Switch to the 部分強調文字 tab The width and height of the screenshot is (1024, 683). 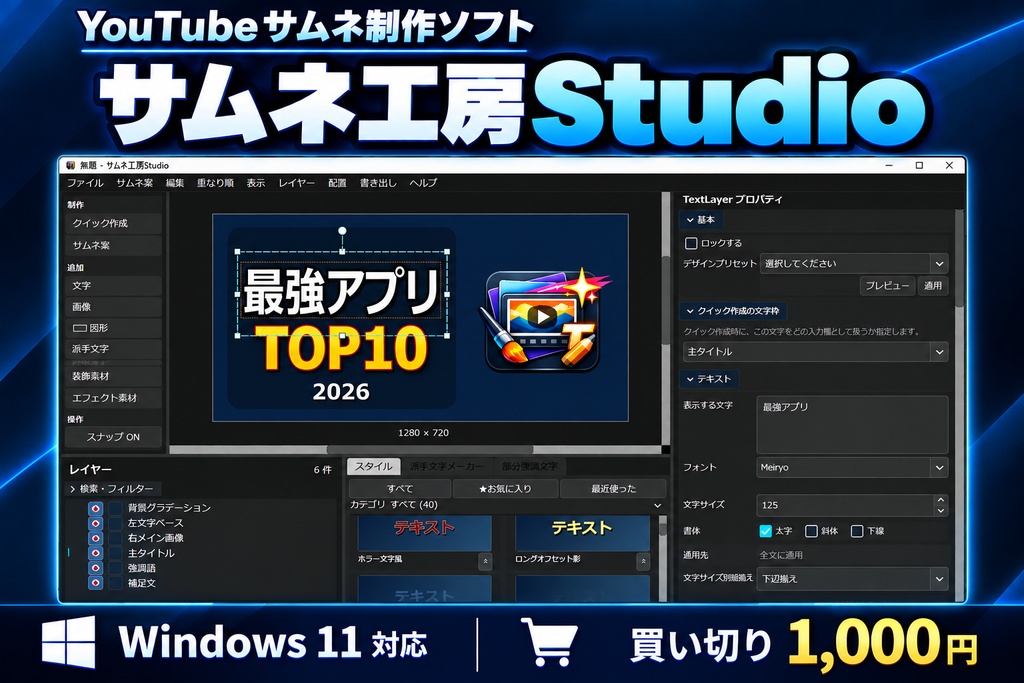530,466
